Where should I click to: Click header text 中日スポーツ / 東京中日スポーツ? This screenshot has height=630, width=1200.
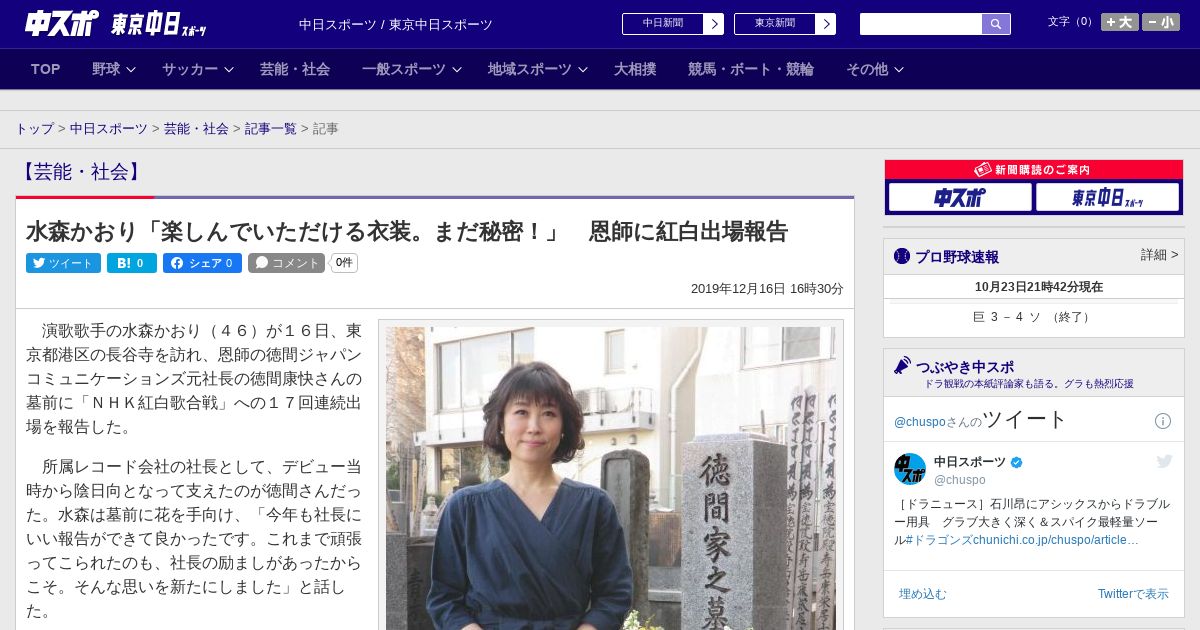coord(396,25)
